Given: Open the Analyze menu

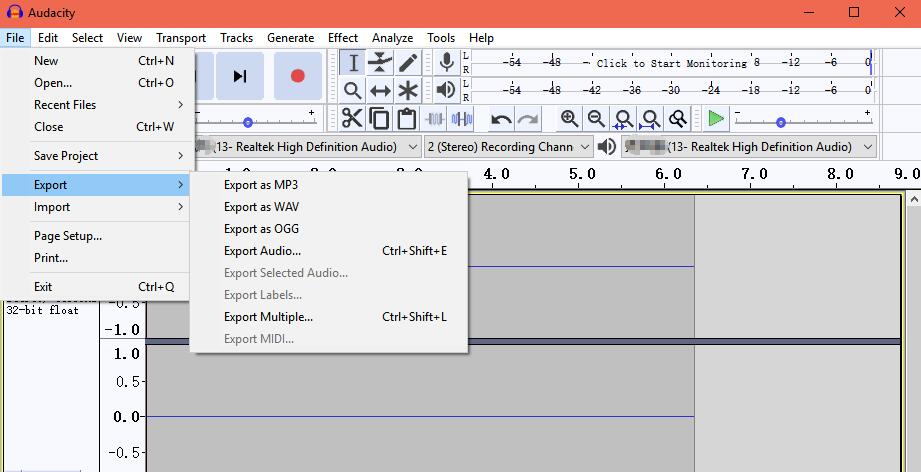Looking at the screenshot, I should [x=392, y=38].
